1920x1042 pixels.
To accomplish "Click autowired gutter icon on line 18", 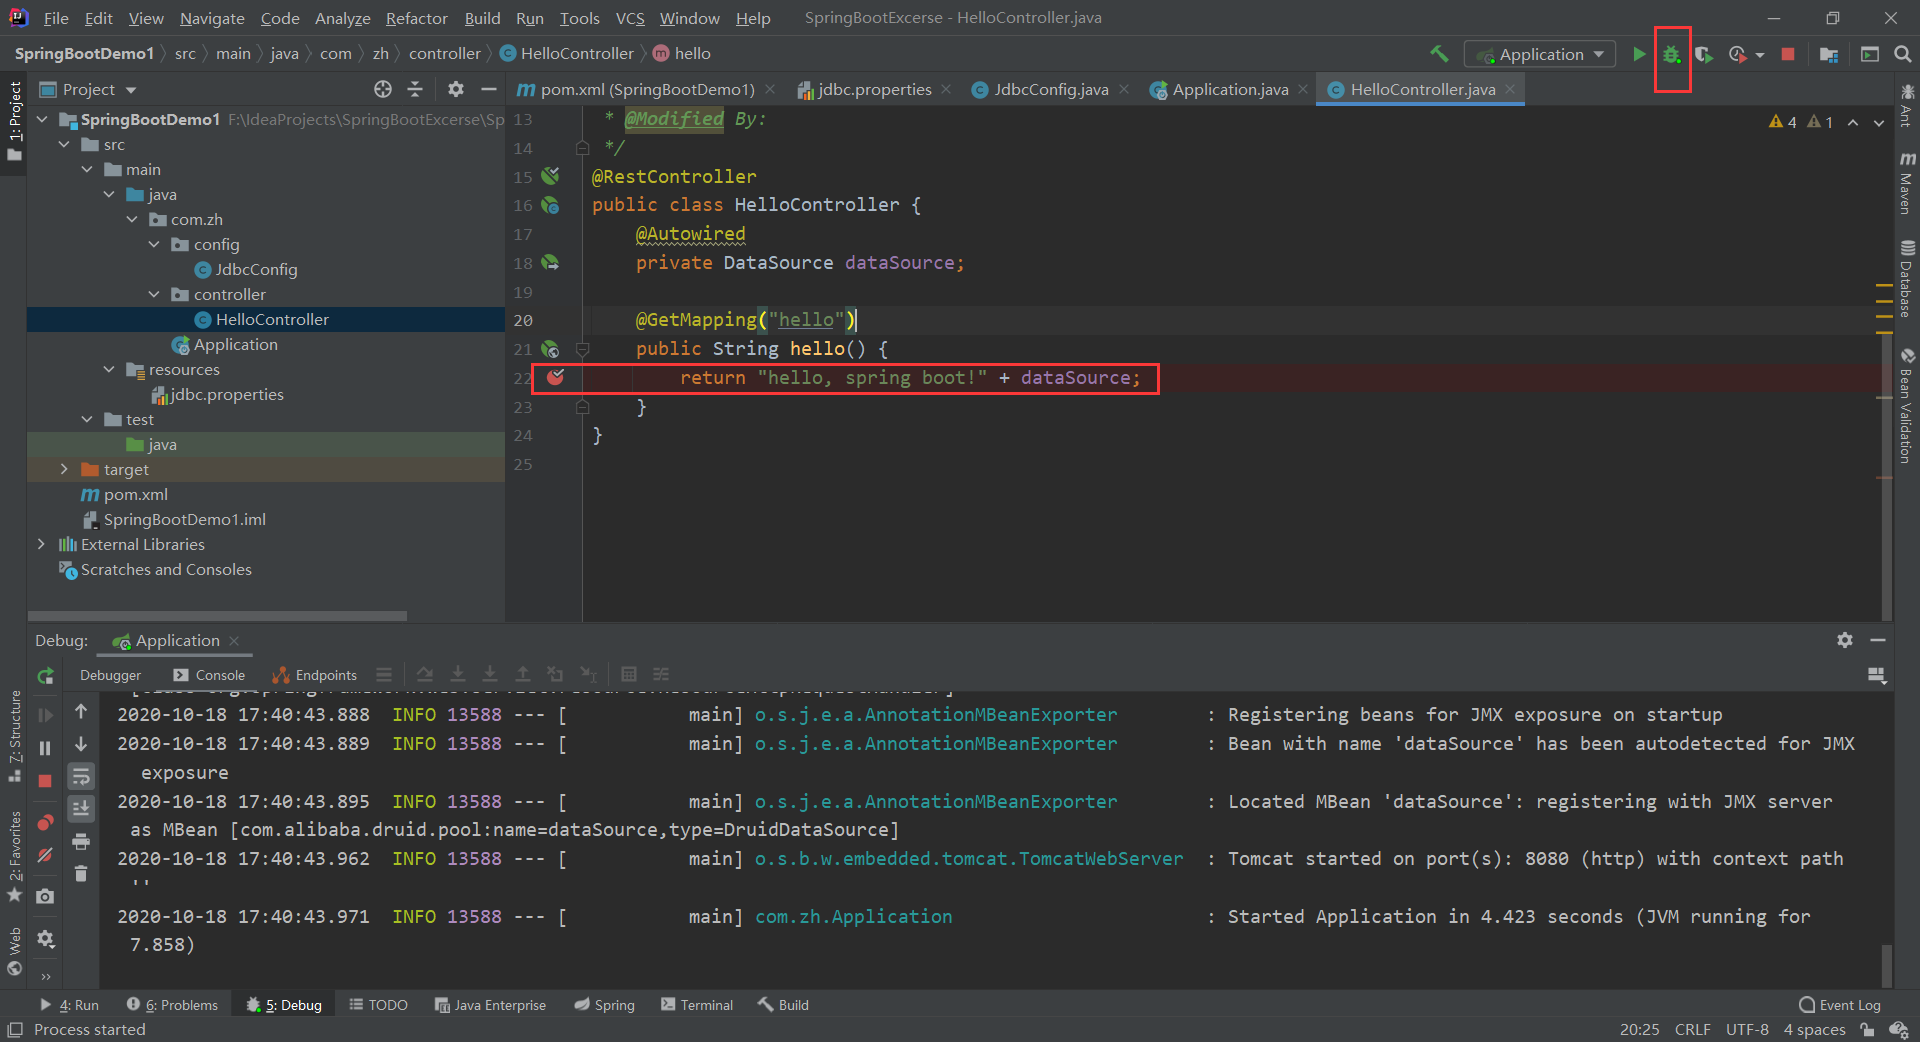I will pos(550,262).
